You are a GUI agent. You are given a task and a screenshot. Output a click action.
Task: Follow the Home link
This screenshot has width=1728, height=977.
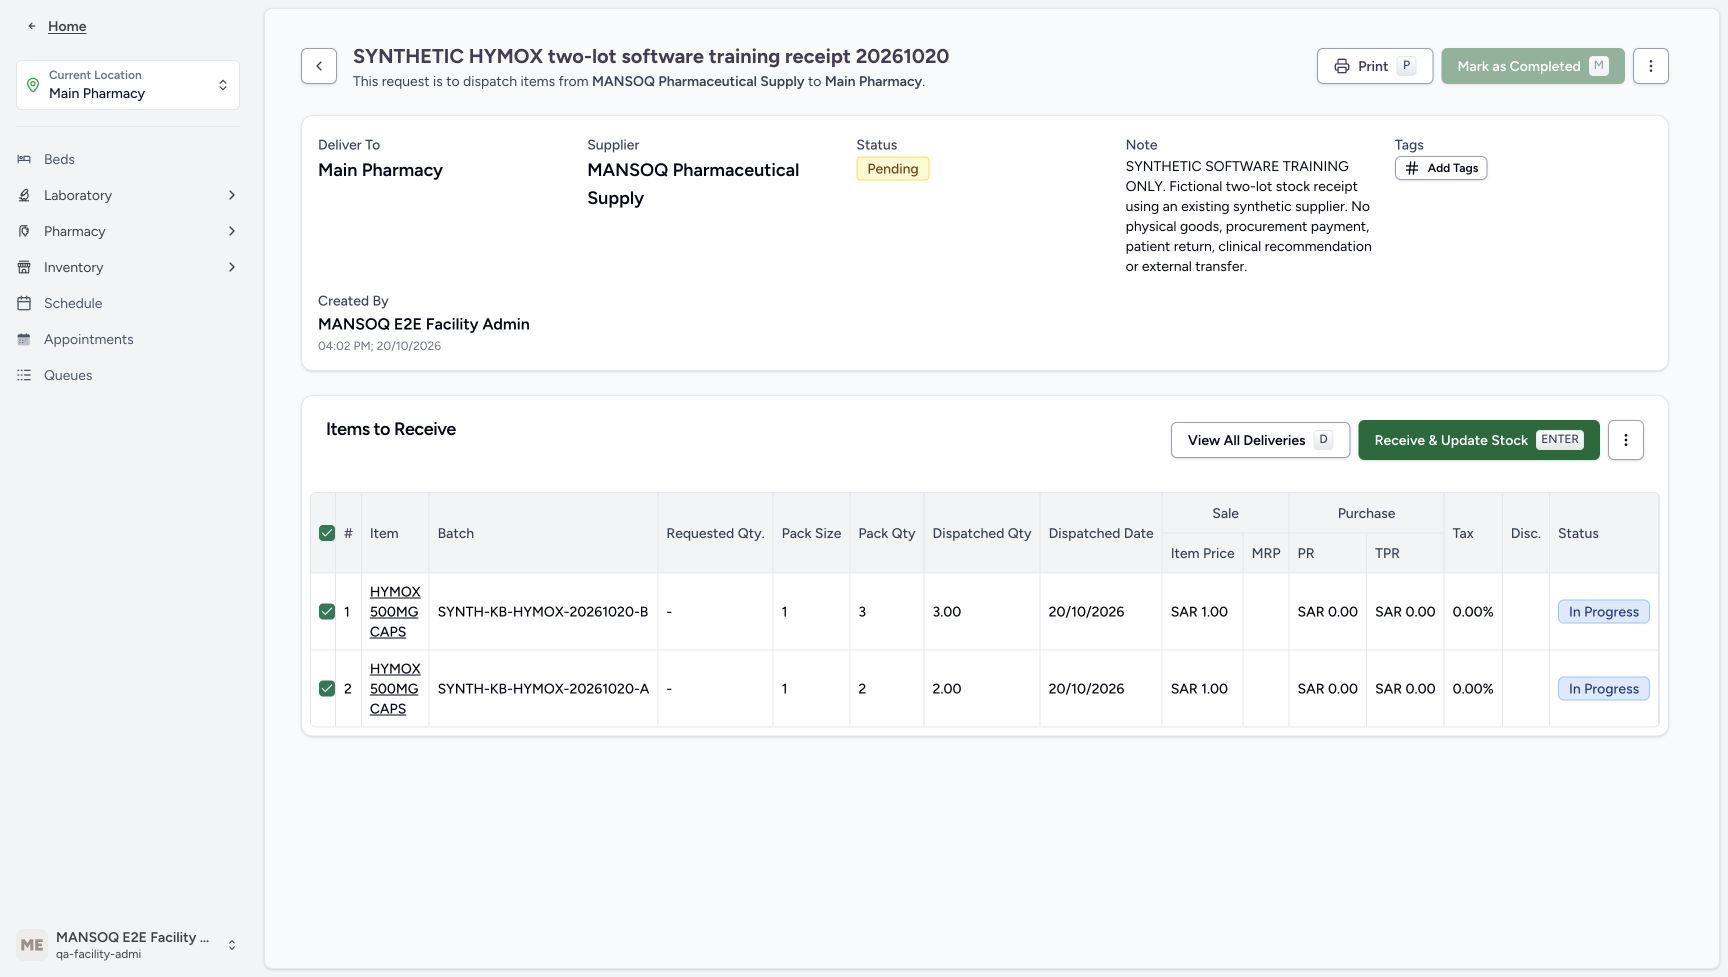pyautogui.click(x=67, y=26)
